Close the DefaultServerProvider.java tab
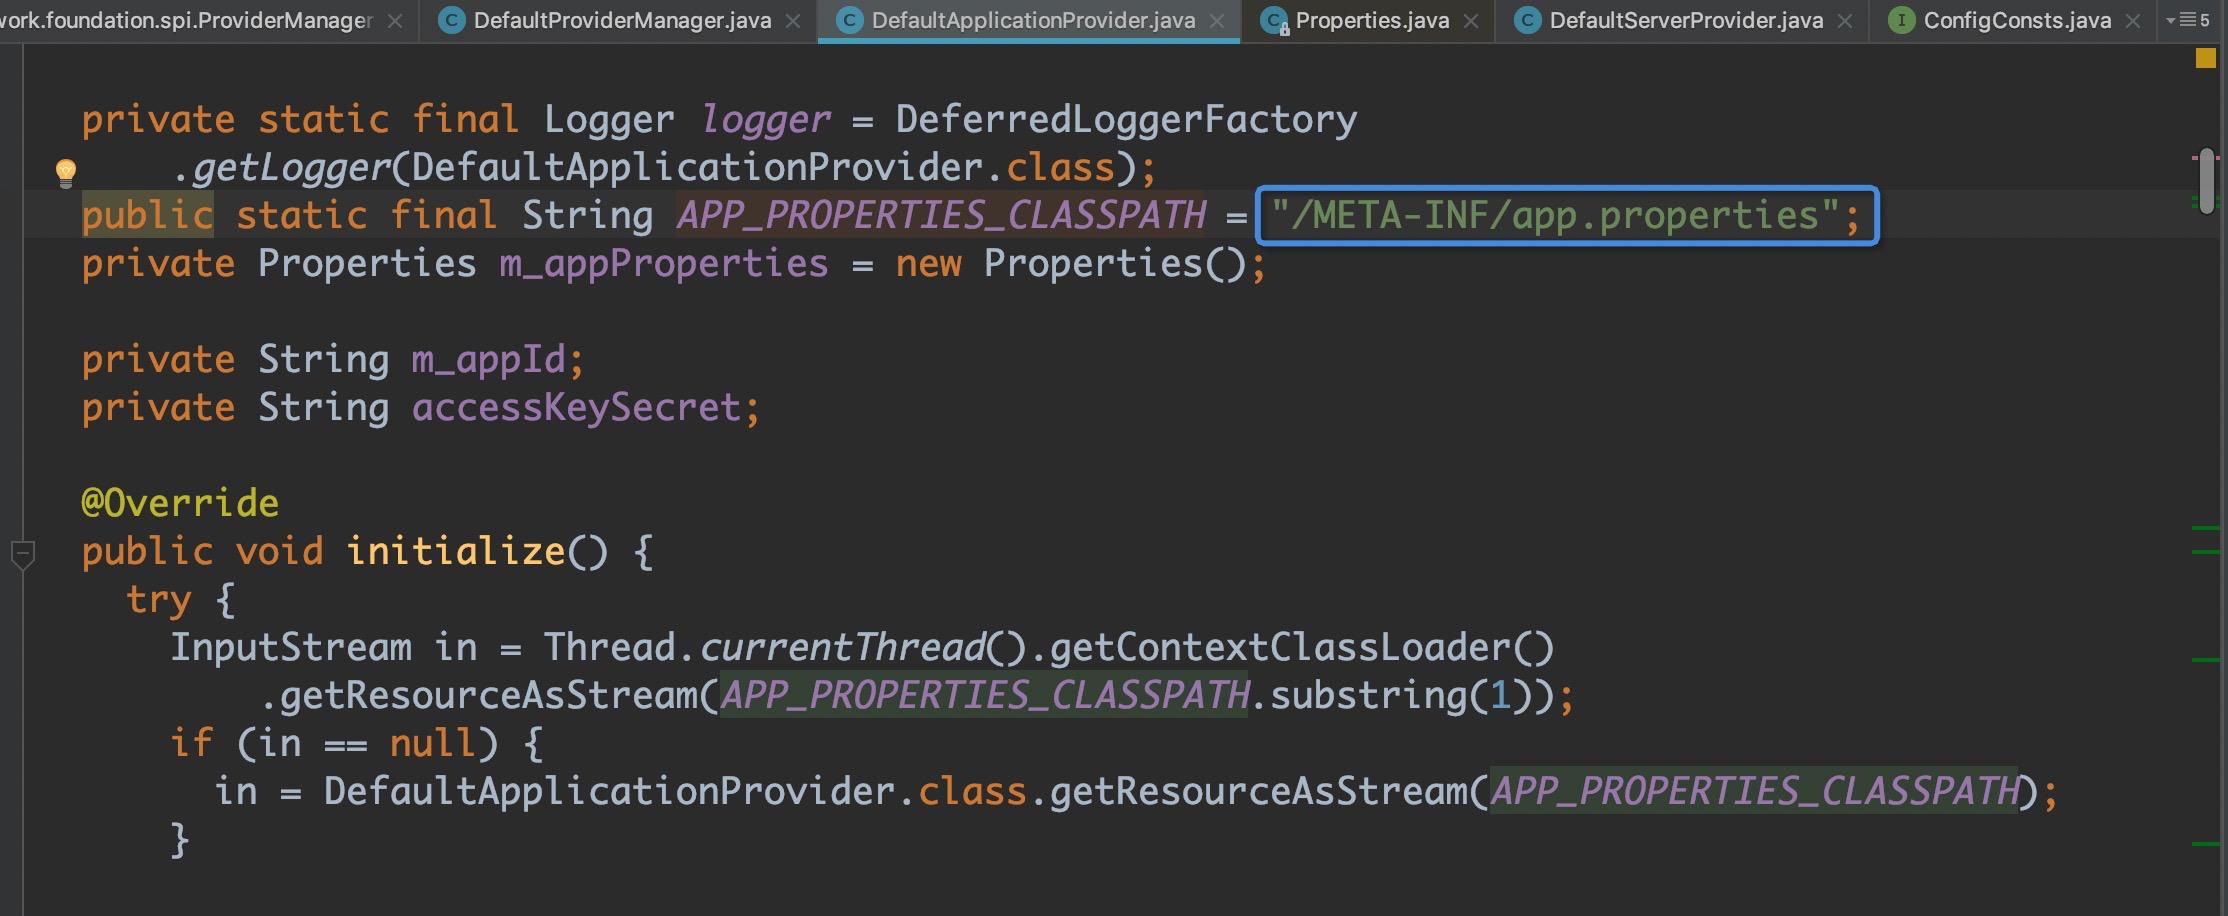The image size is (2228, 916). click(x=1845, y=21)
